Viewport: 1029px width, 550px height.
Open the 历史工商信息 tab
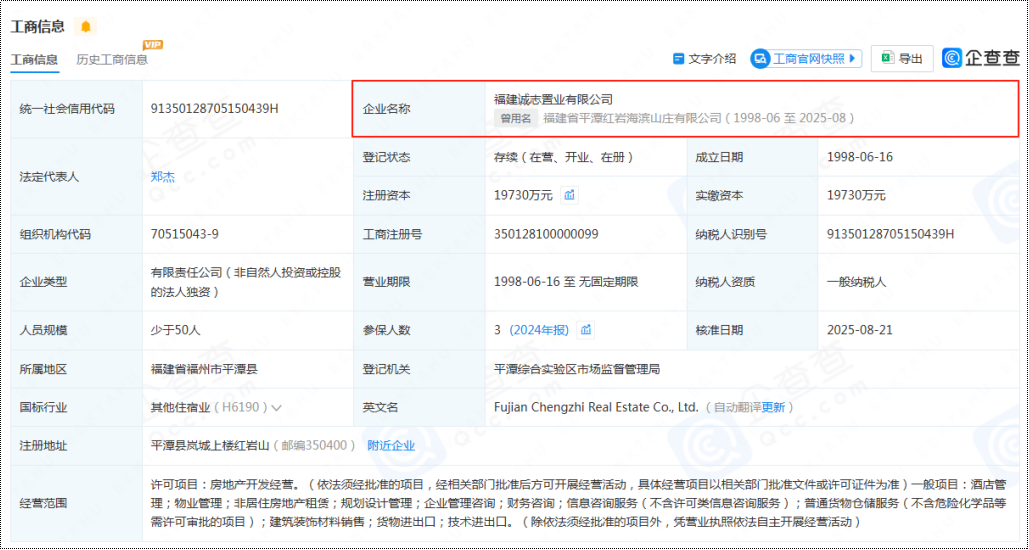pyautogui.click(x=112, y=60)
